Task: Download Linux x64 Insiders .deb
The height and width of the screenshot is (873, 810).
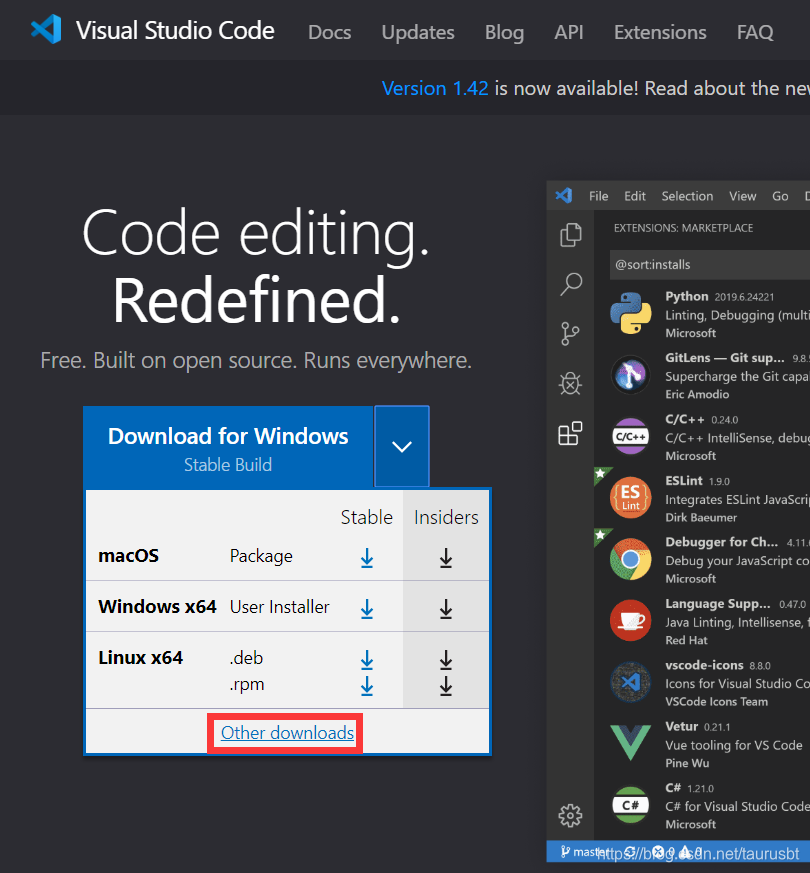Action: [446, 660]
